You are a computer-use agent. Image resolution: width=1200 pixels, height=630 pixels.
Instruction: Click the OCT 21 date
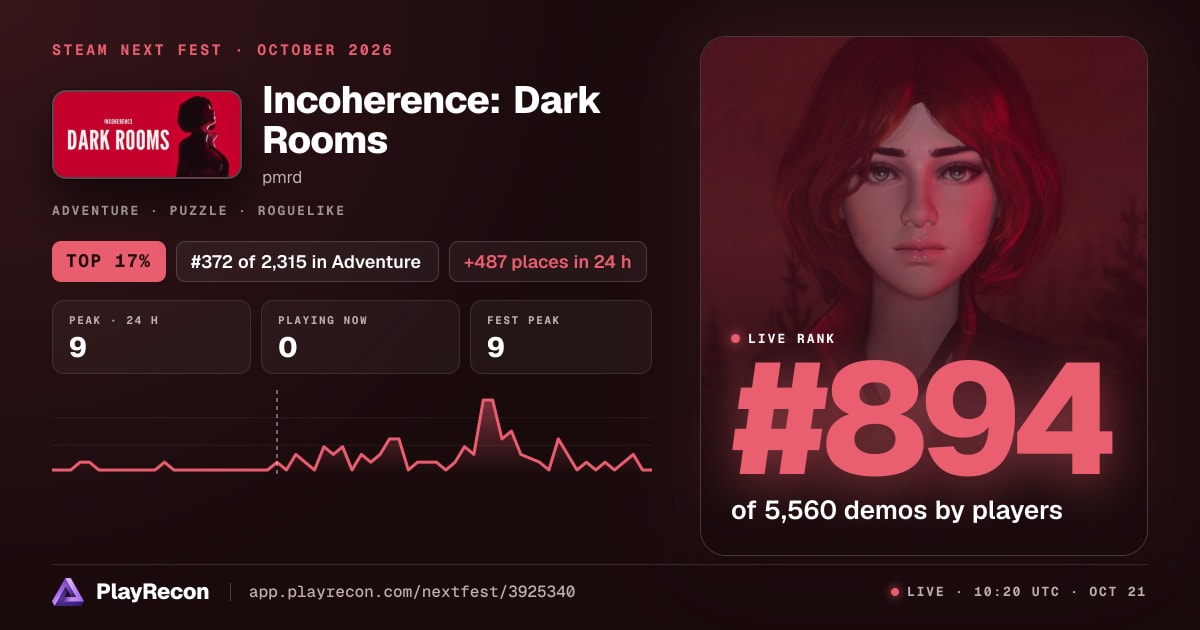click(x=1118, y=592)
